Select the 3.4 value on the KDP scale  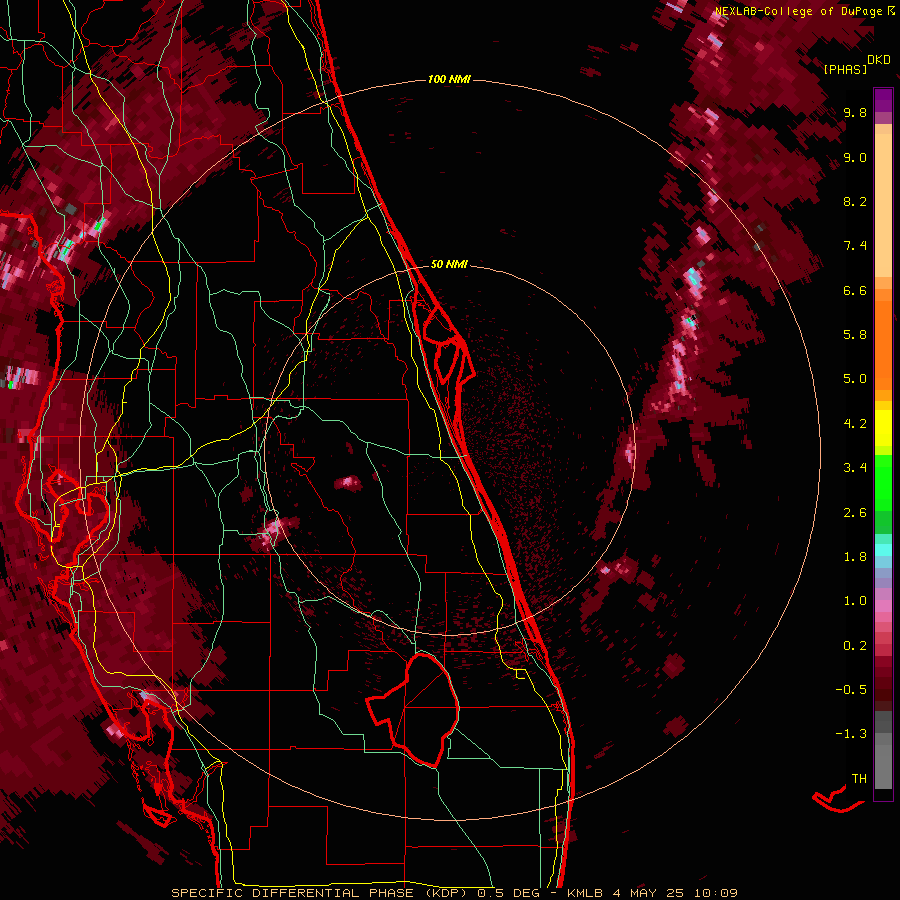coord(855,468)
